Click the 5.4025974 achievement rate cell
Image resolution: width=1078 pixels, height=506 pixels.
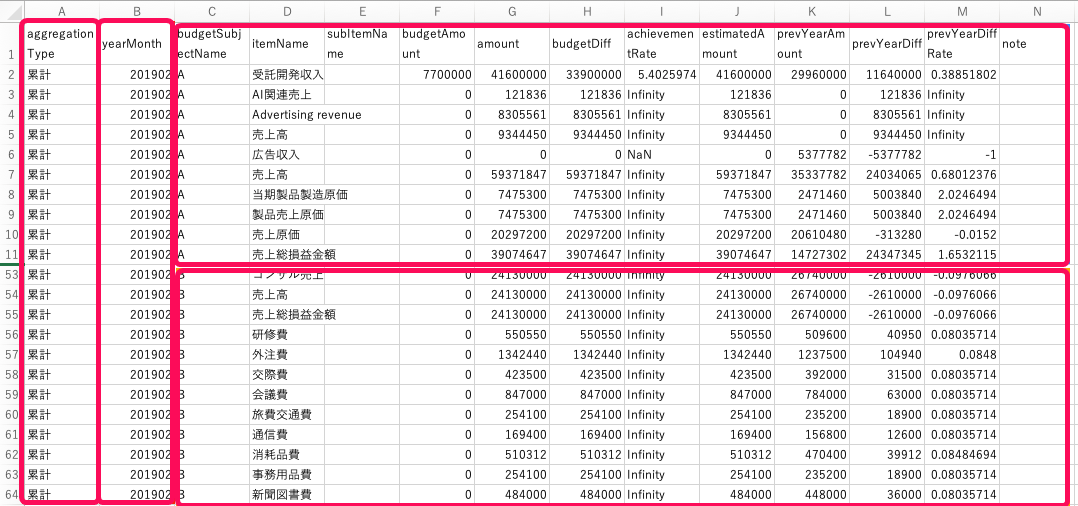click(661, 75)
